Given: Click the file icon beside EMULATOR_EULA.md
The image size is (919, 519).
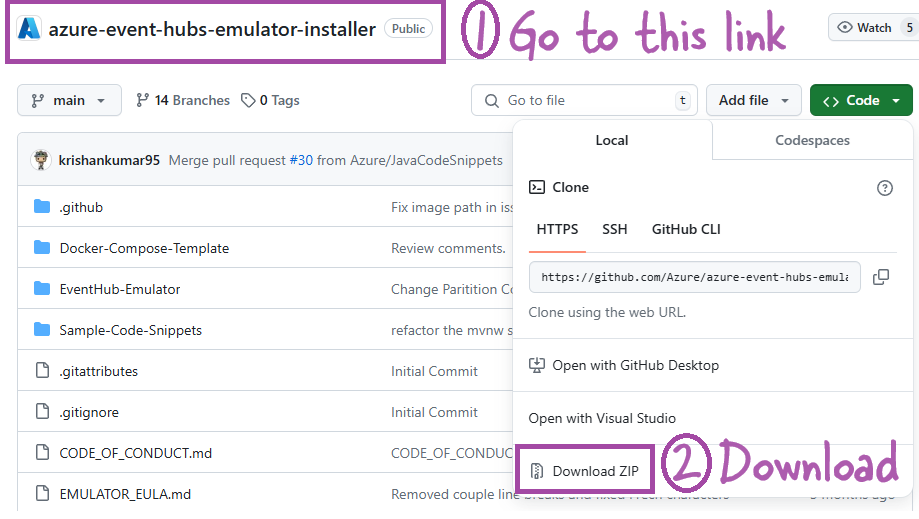Looking at the screenshot, I should pos(42,493).
